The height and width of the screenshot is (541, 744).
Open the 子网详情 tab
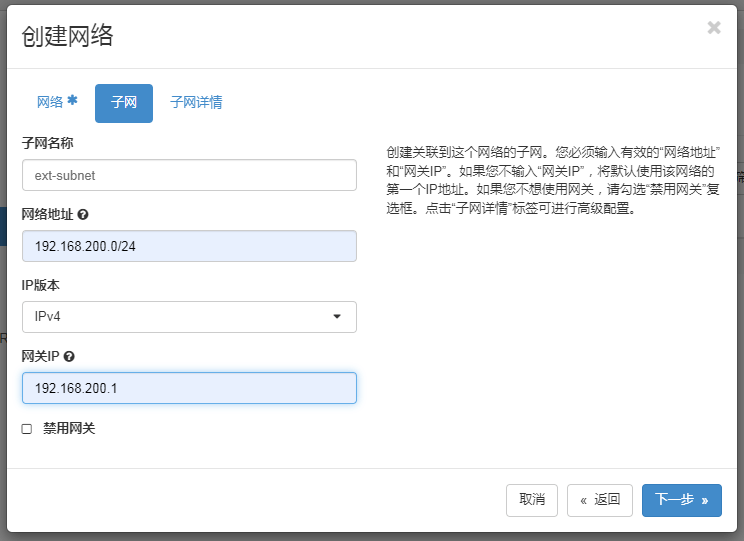click(196, 103)
